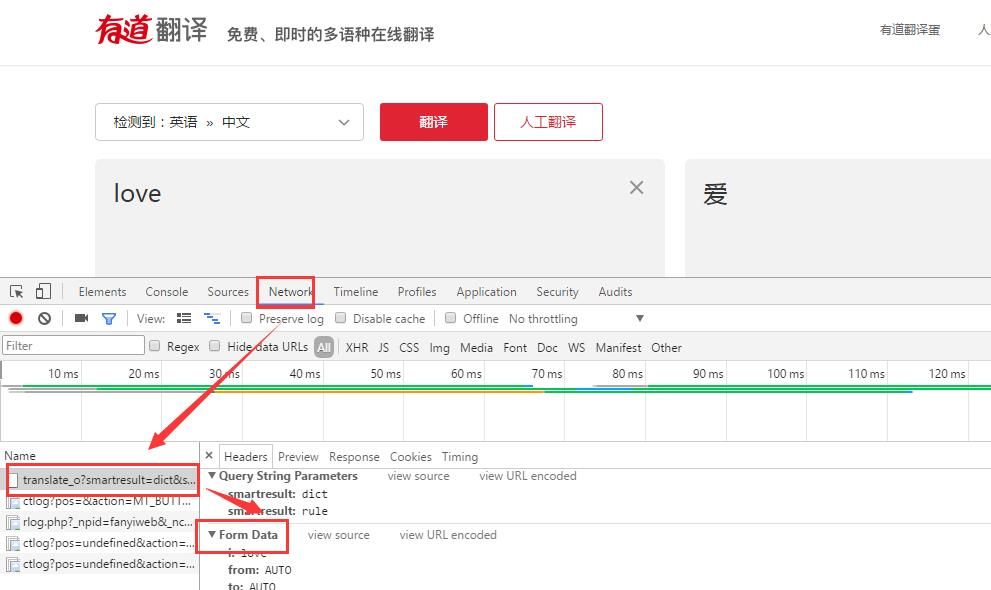The height and width of the screenshot is (590, 991).
Task: Collapse the Form Data section
Action: tap(212, 535)
